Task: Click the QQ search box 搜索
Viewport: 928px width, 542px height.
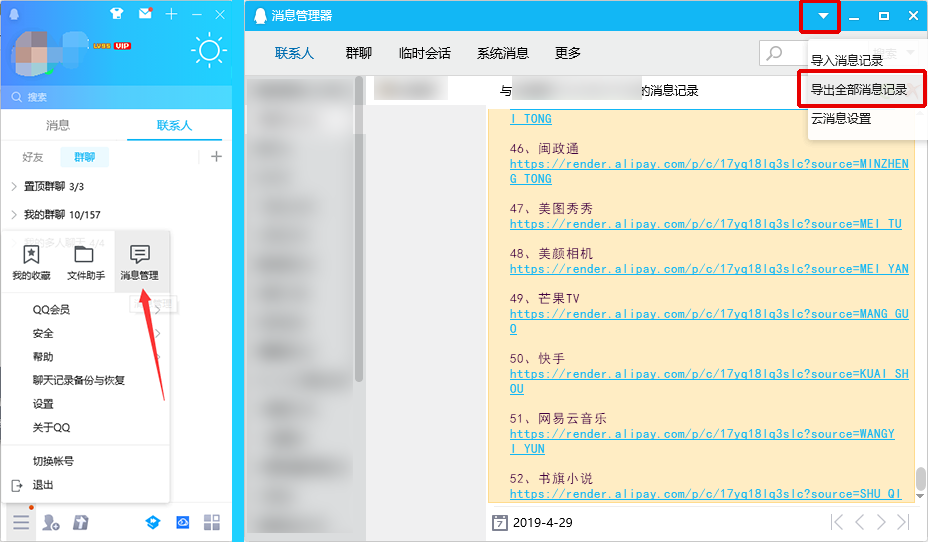Action: click(117, 97)
